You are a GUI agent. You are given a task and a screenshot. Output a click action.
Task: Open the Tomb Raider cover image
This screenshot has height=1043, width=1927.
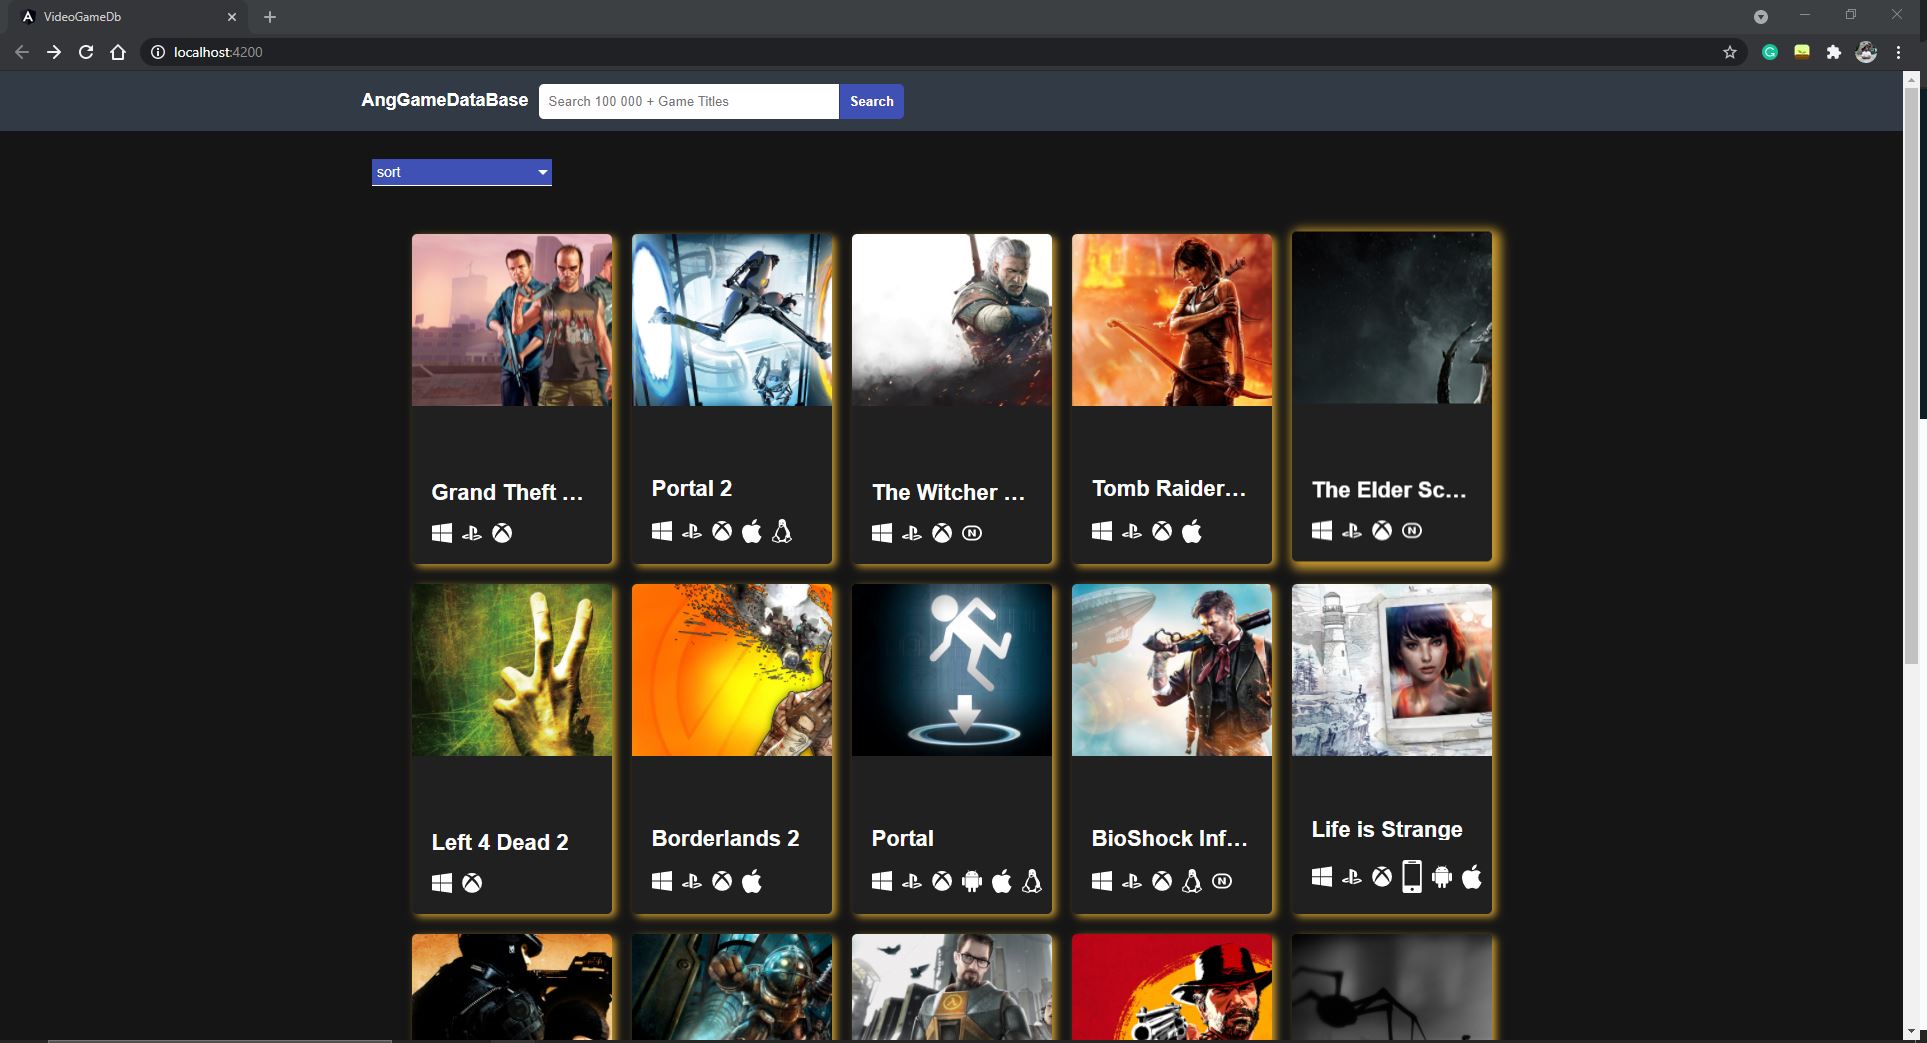pos(1172,320)
